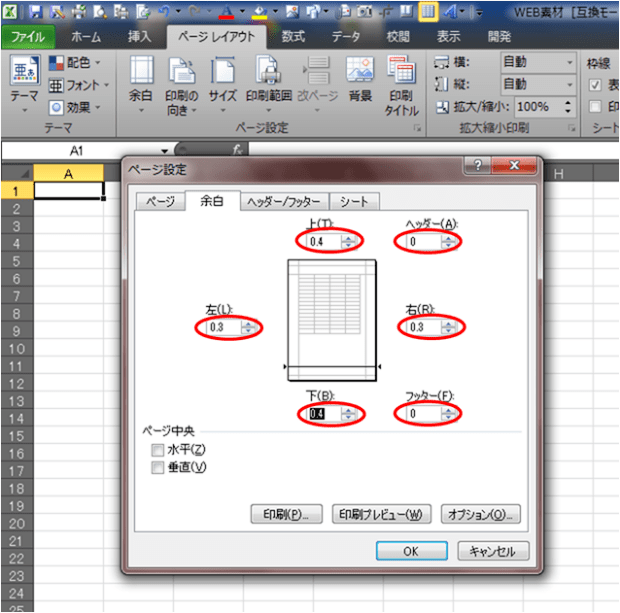Open the 効果 effects dropdown
Viewport: 620px width, 613px height.
click(x=74, y=108)
